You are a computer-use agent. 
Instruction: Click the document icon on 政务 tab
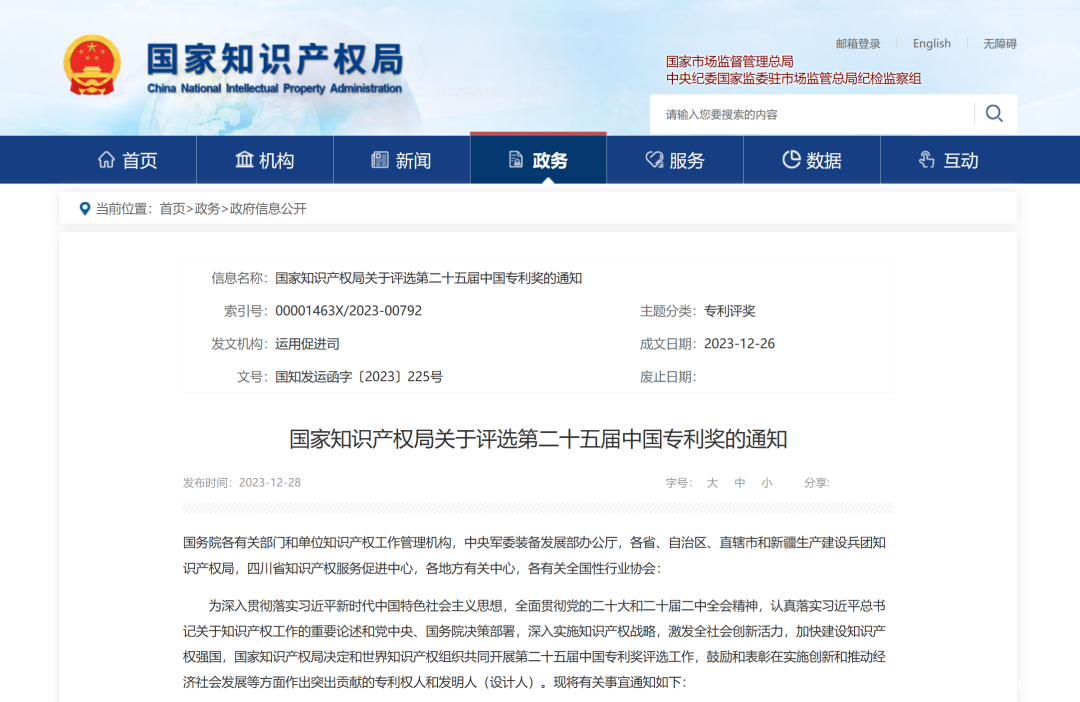click(x=516, y=158)
